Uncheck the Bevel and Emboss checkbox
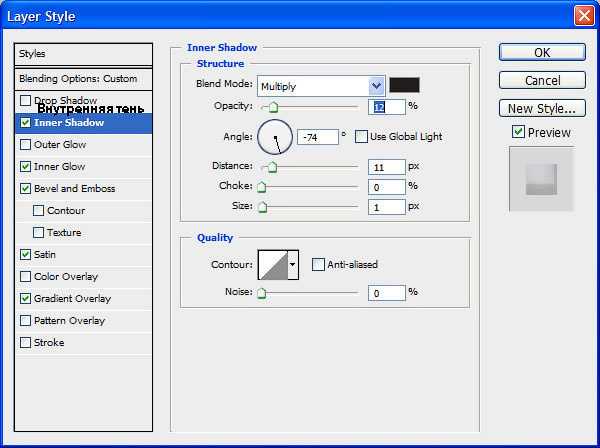This screenshot has height=448, width=600. click(25, 189)
